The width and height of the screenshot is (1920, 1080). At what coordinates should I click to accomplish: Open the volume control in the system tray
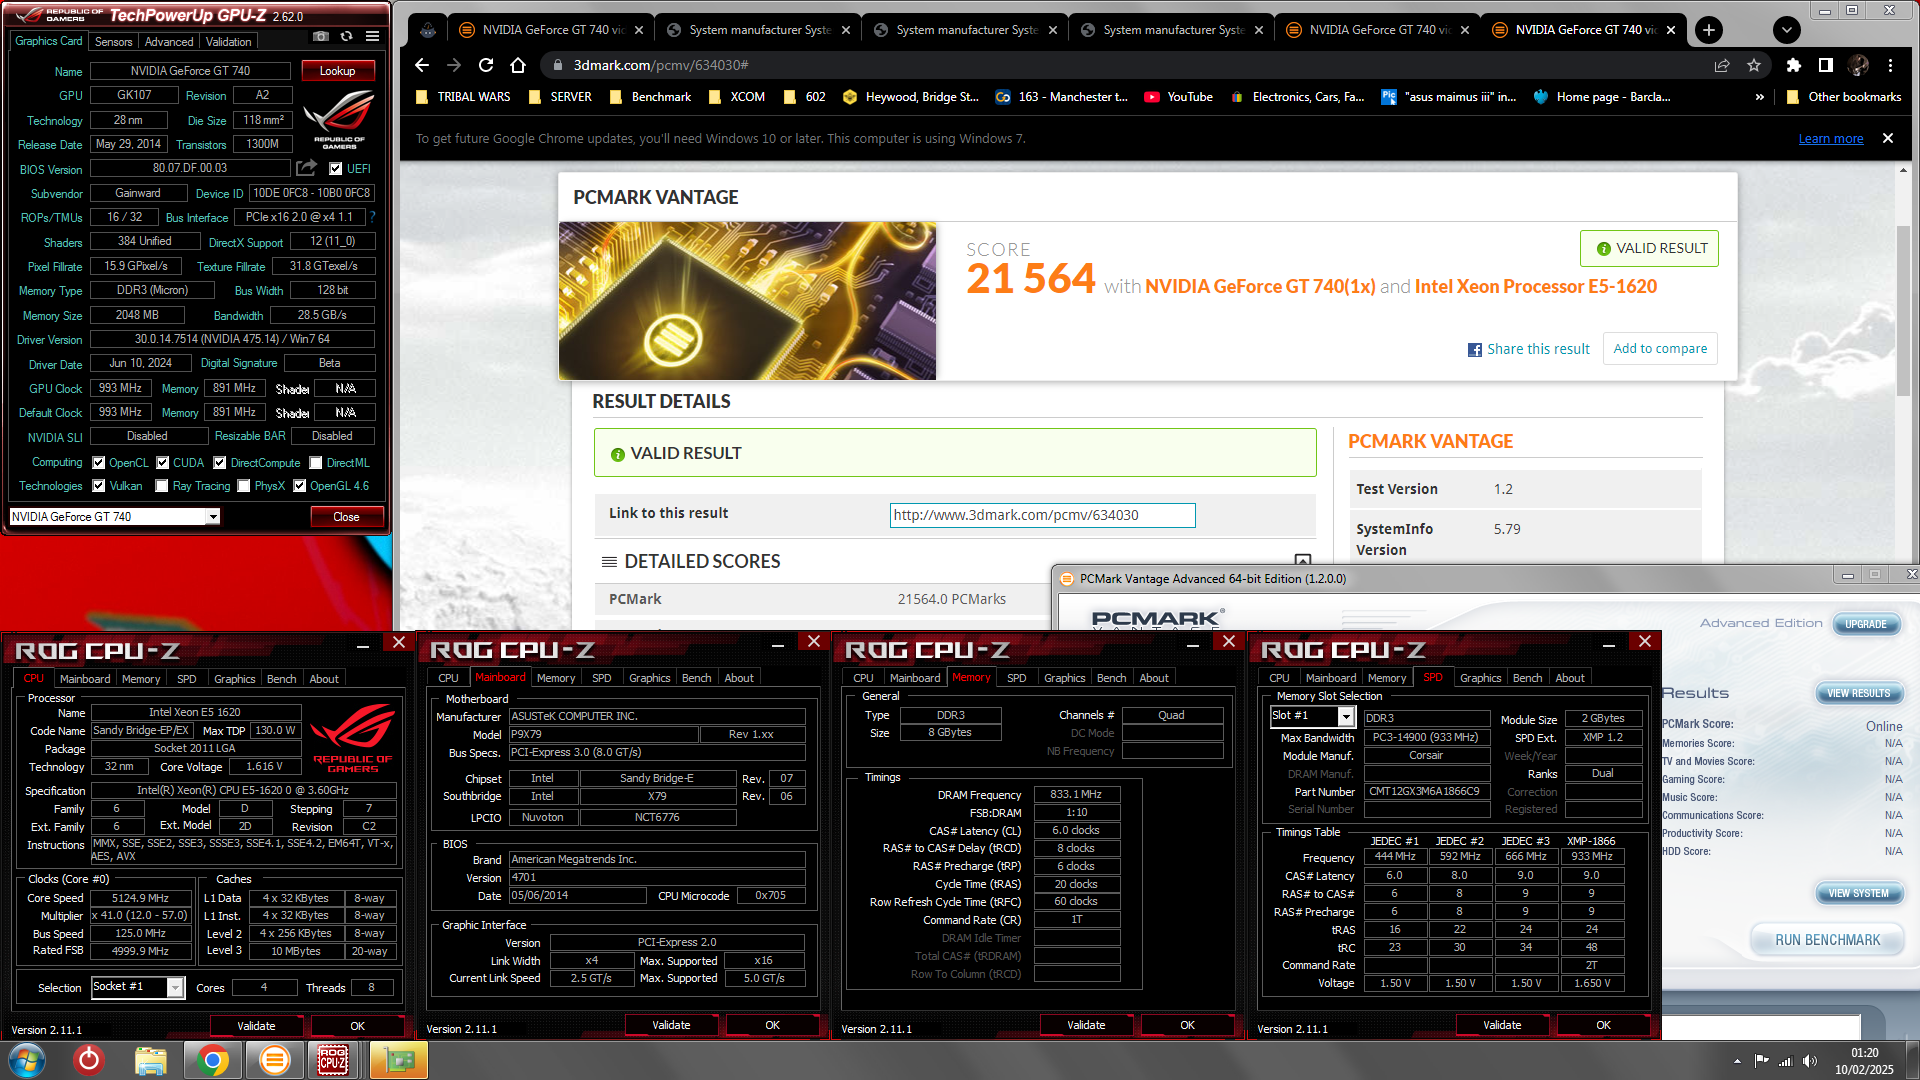click(x=1810, y=1061)
